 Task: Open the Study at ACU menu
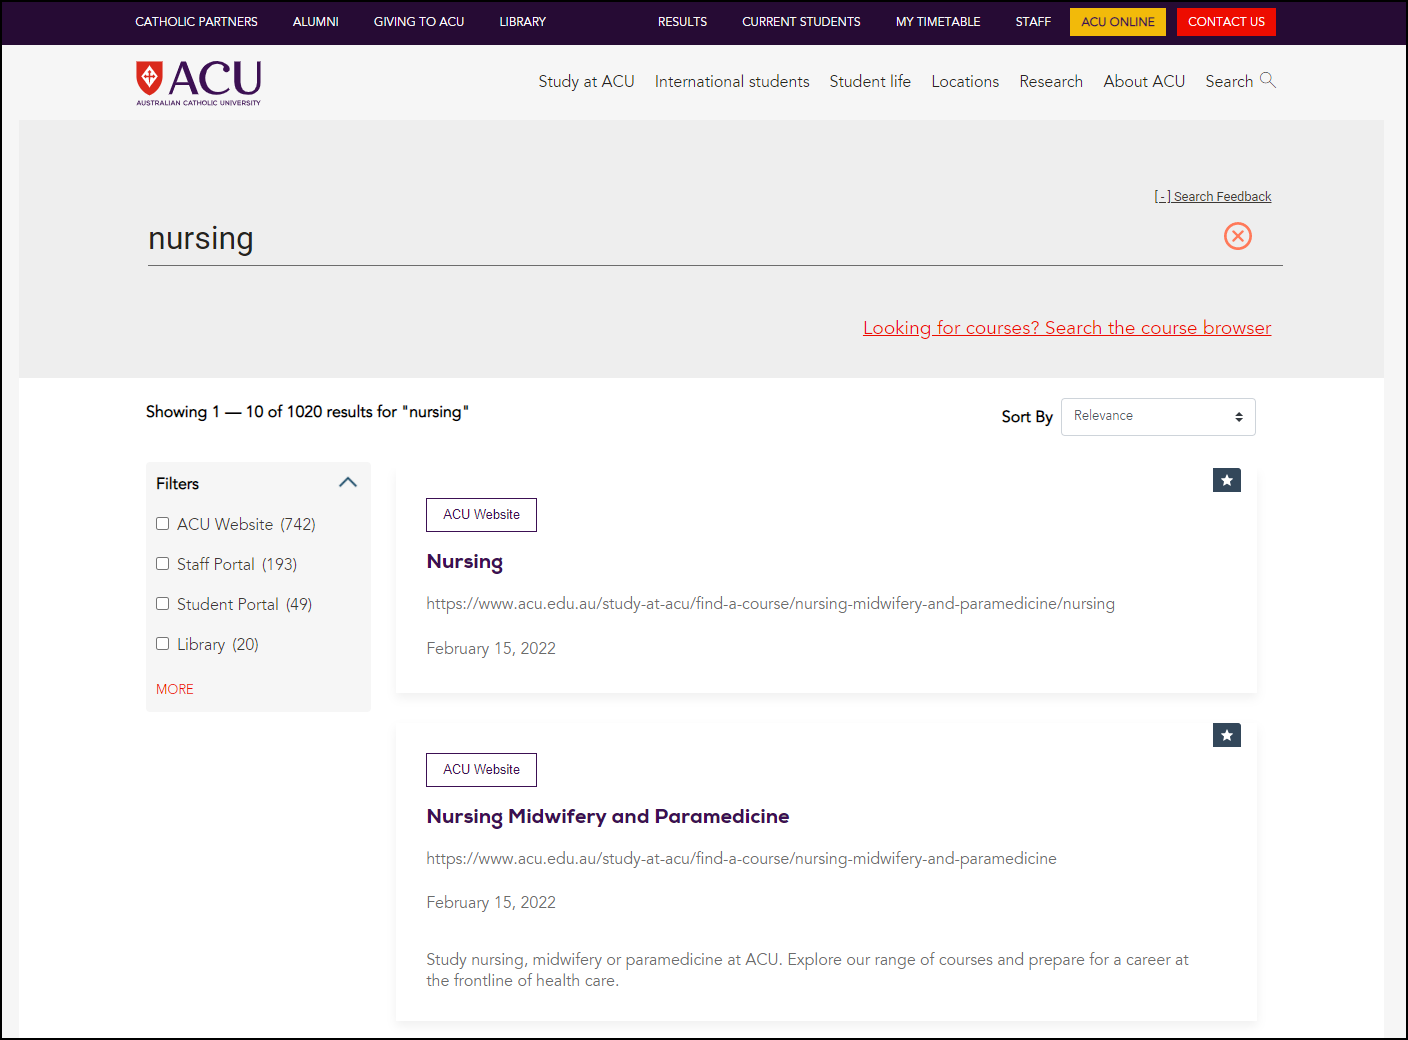click(x=586, y=81)
